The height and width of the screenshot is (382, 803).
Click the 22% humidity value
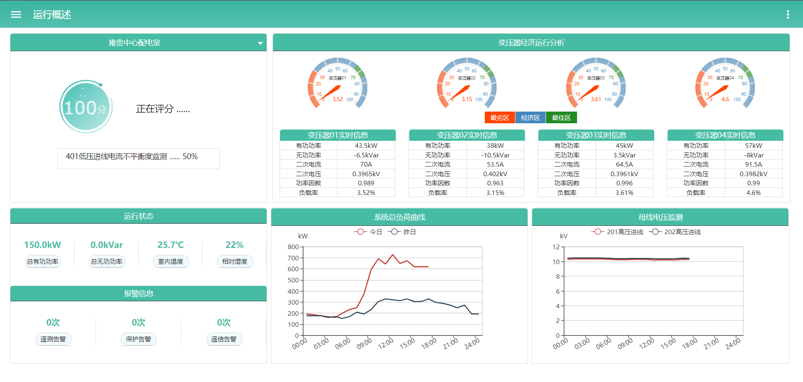pos(235,245)
